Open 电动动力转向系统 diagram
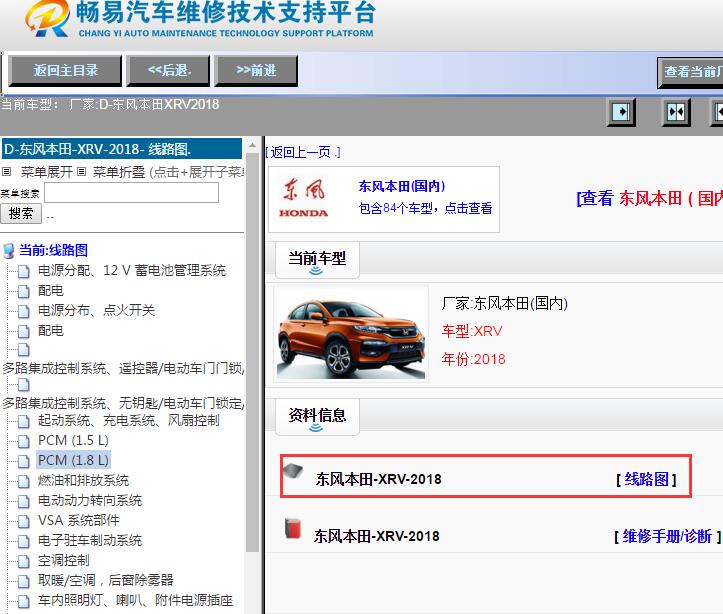Screen dimensions: 723x614 pos(89,500)
